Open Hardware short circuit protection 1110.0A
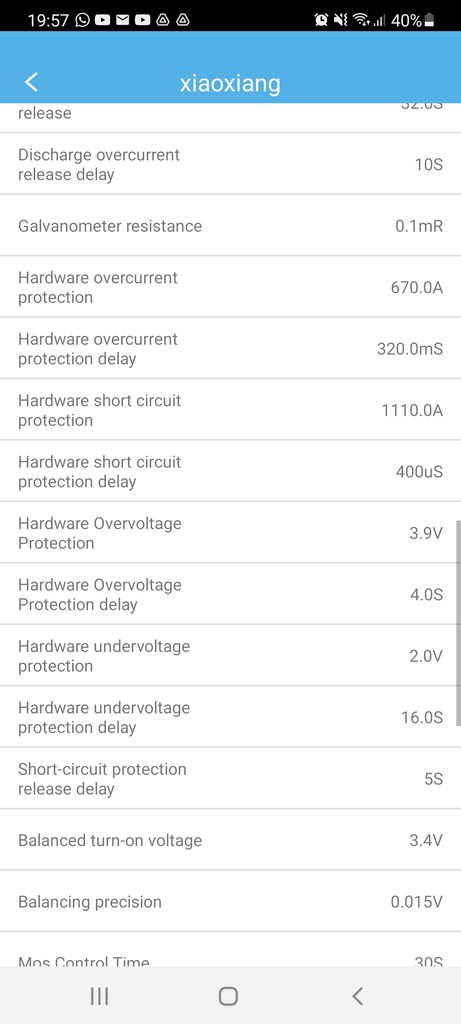 click(230, 410)
